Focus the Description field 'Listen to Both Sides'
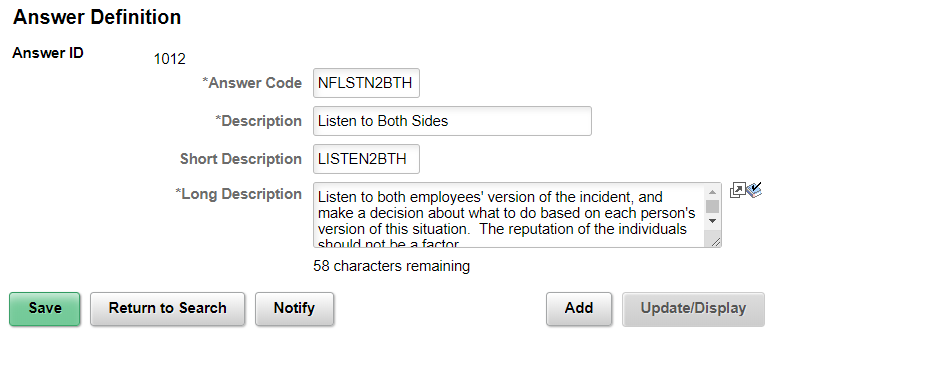932x390 pixels. [452, 121]
